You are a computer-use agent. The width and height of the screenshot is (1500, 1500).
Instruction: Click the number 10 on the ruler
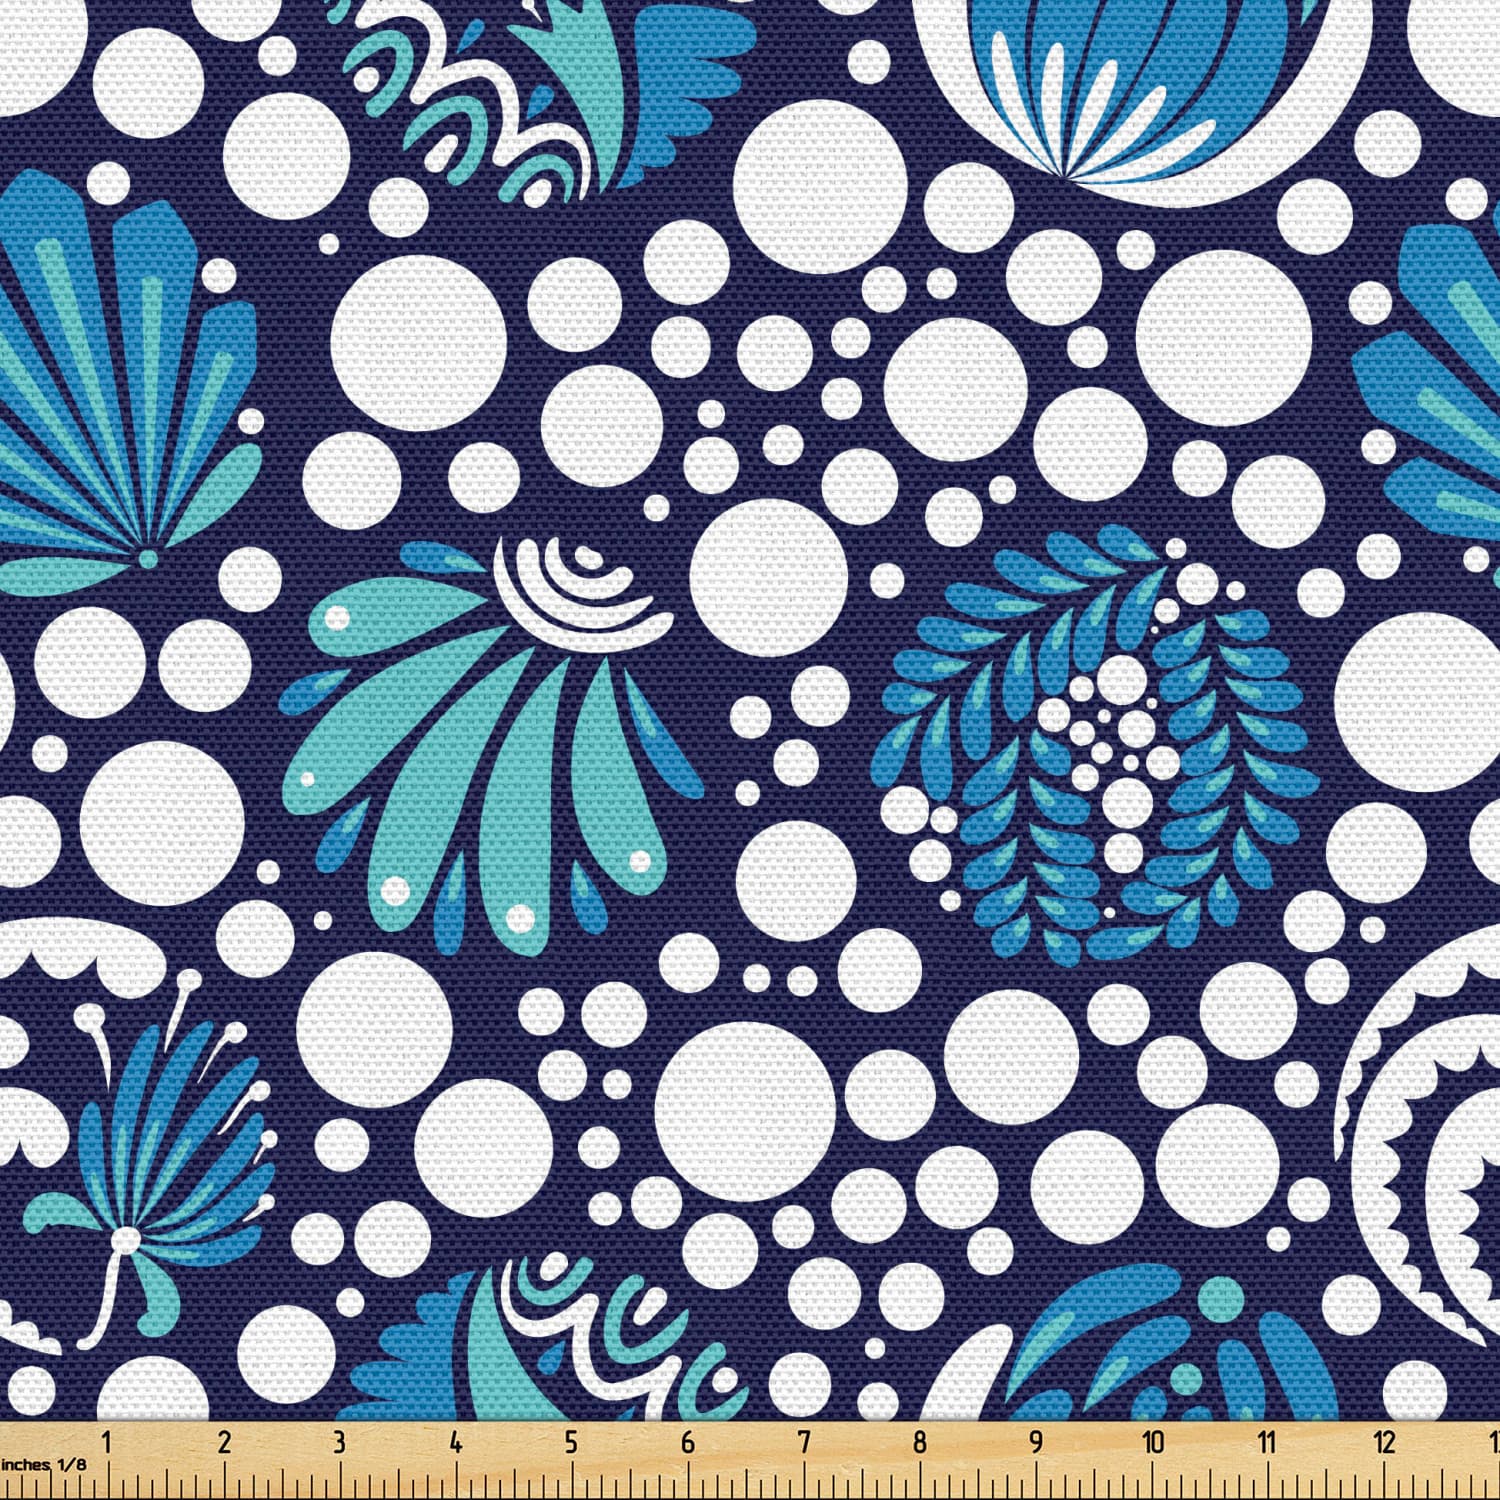1153,1442
